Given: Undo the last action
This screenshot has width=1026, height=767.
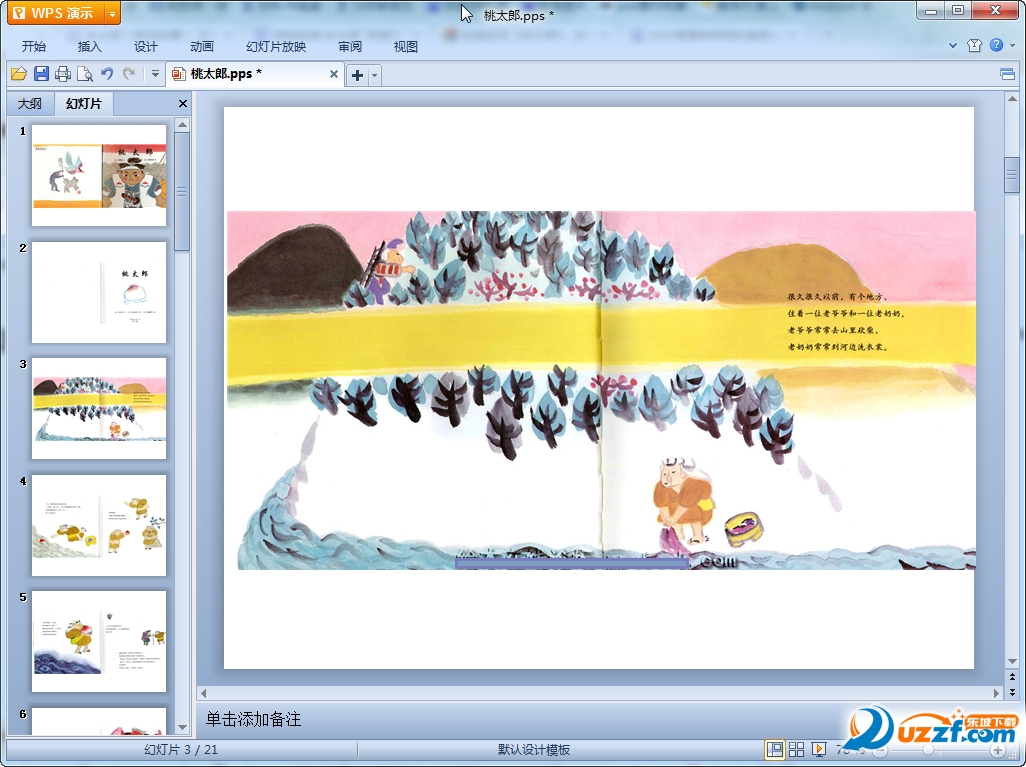Looking at the screenshot, I should [x=107, y=74].
